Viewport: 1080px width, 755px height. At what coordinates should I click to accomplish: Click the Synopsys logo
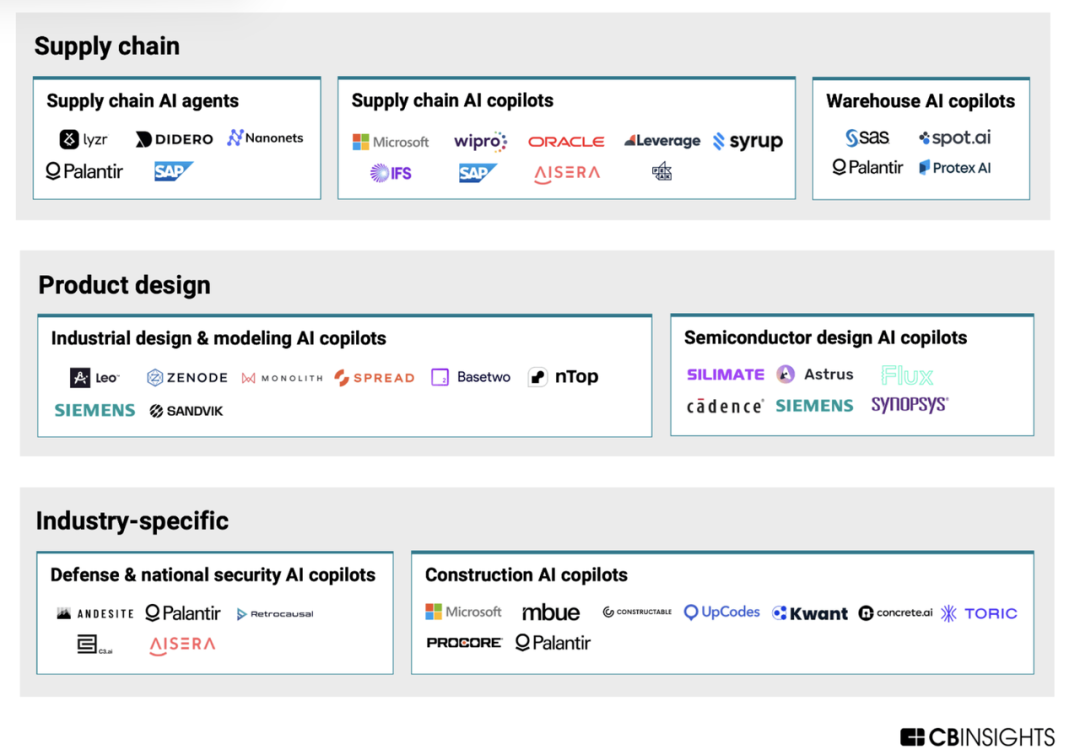pyautogui.click(x=909, y=405)
